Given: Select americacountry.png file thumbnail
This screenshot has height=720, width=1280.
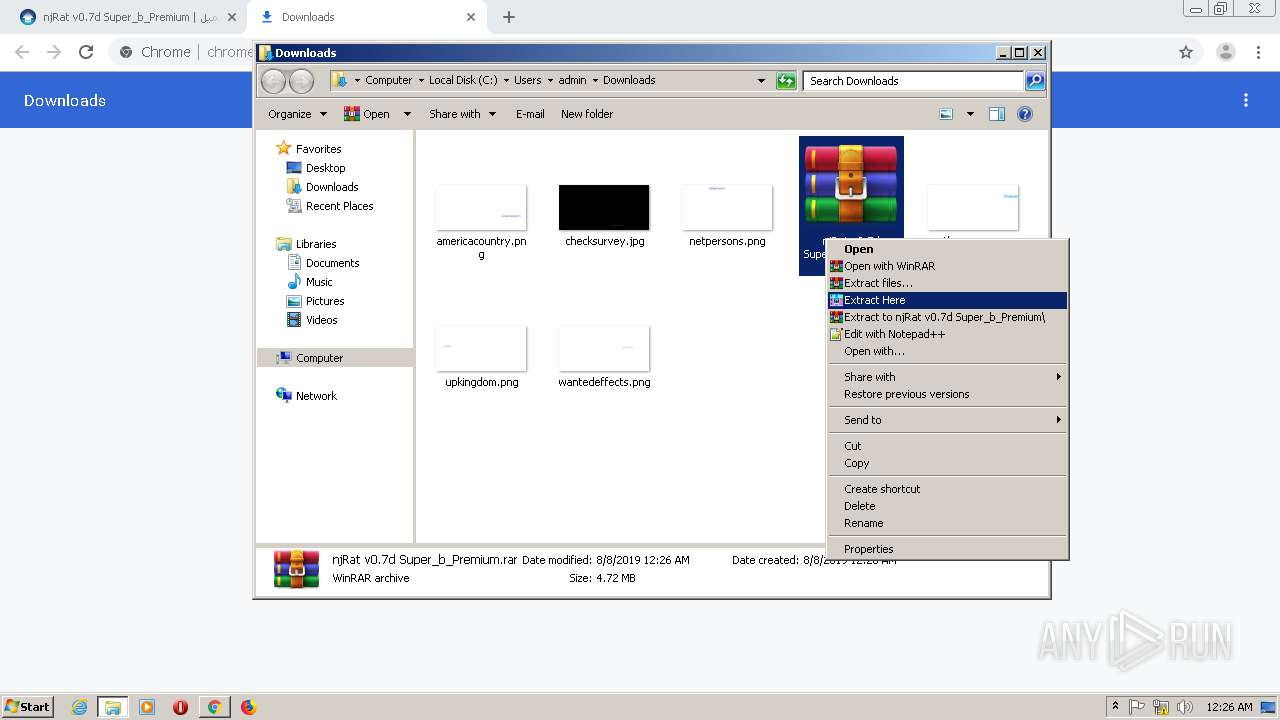Looking at the screenshot, I should click(481, 208).
